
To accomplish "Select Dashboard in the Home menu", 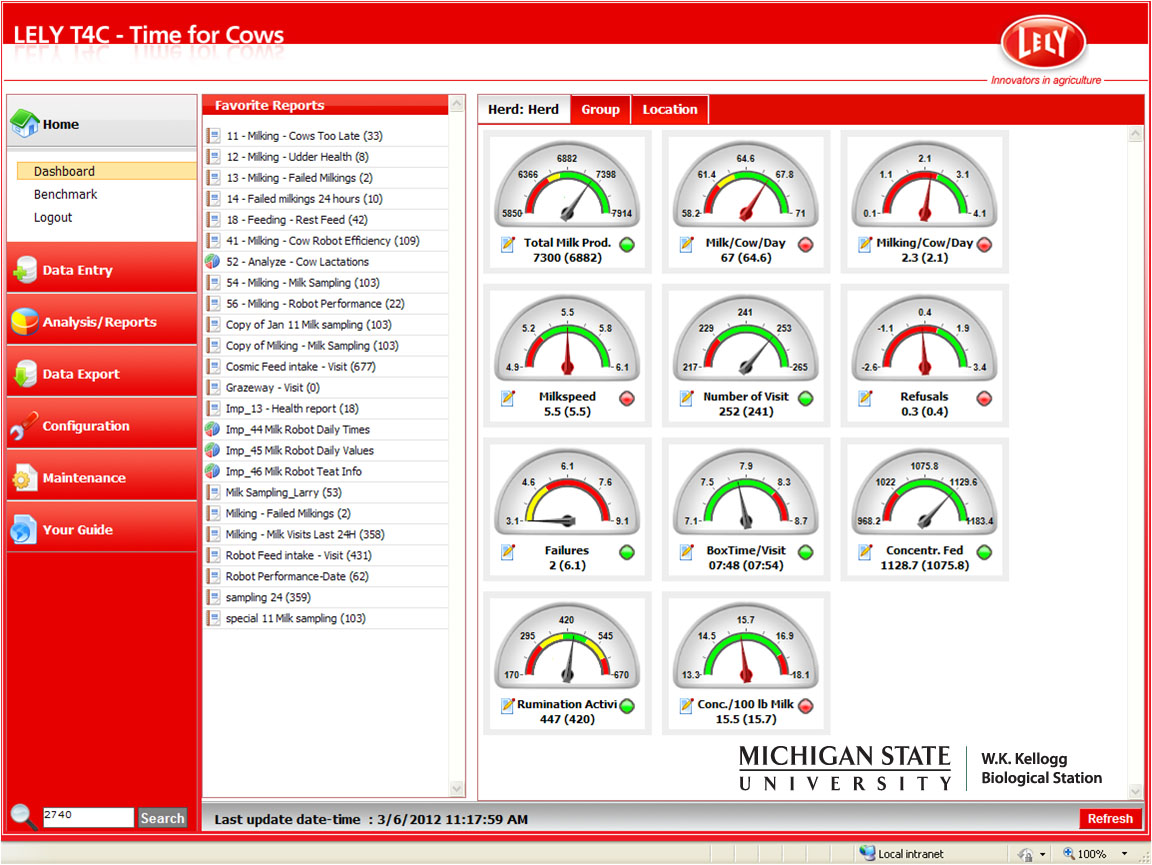I will pos(107,171).
